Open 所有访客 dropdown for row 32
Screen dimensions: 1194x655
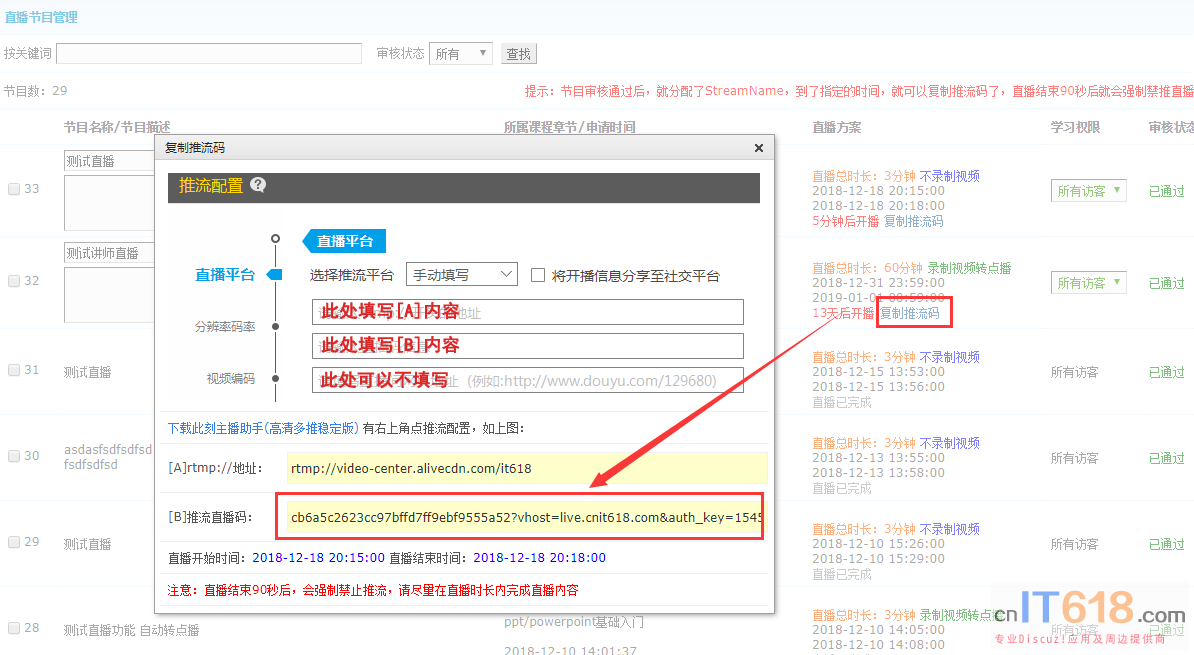[1088, 283]
